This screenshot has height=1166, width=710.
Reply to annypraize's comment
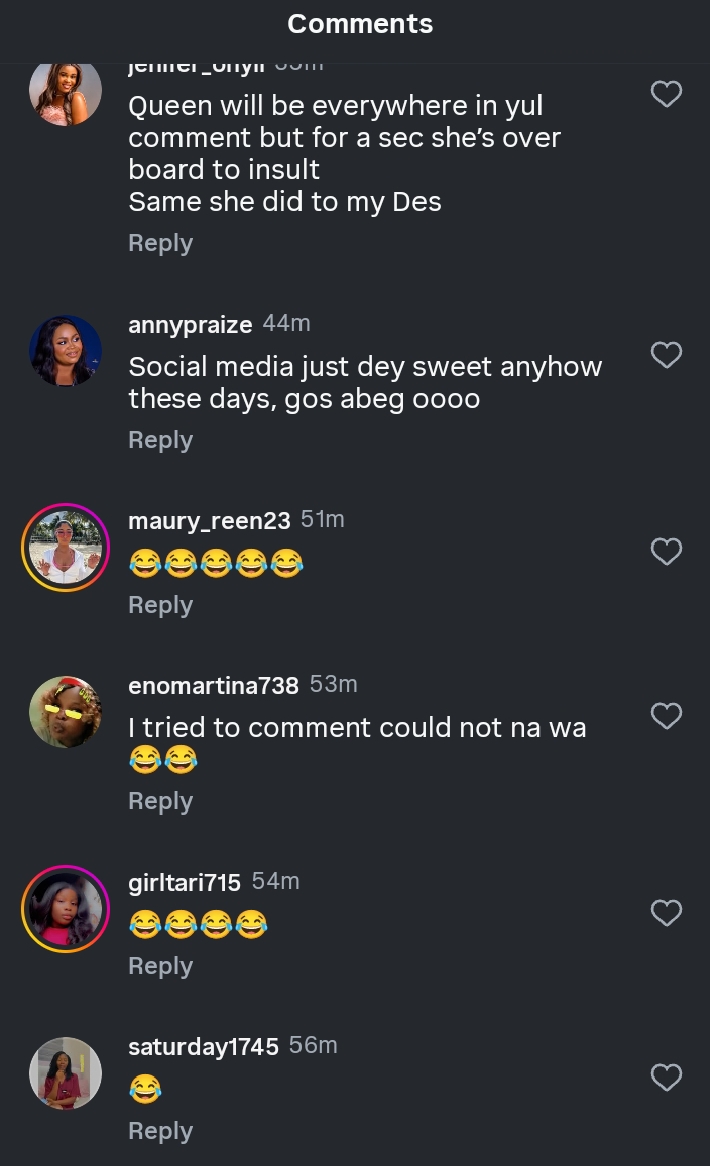pyautogui.click(x=160, y=440)
